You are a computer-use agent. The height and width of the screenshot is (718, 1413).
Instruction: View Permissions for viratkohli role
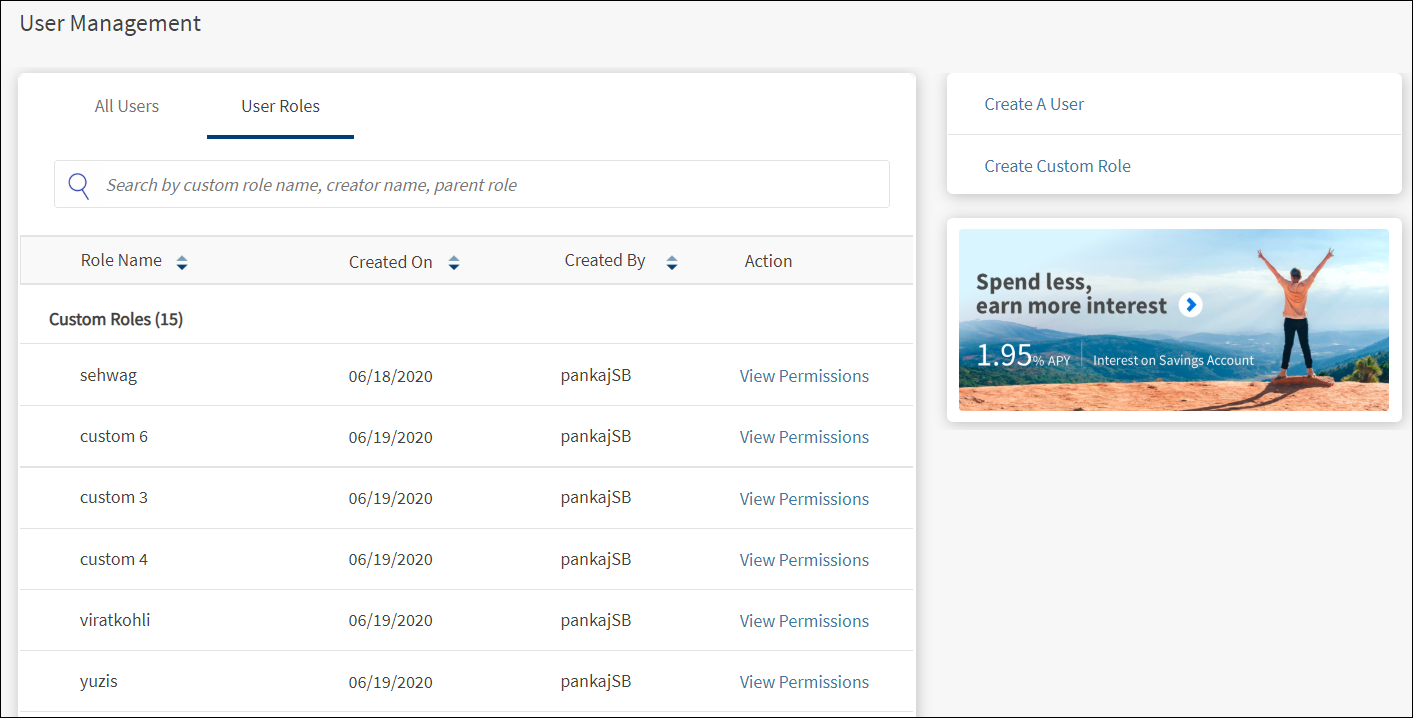[804, 621]
